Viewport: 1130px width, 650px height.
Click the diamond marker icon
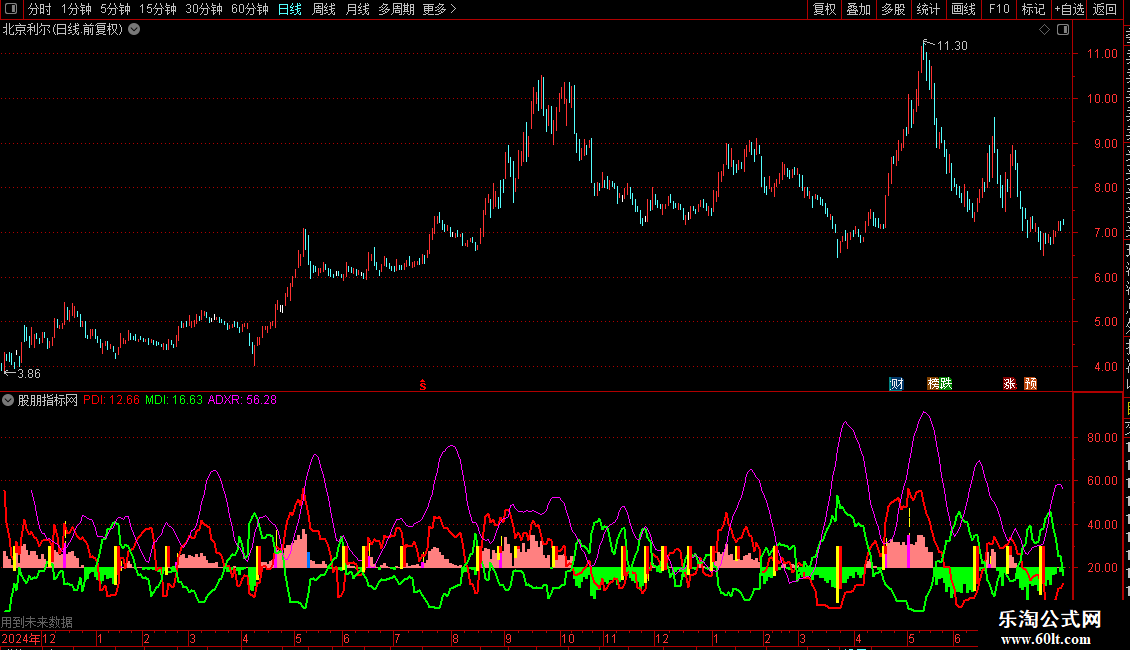(1044, 30)
